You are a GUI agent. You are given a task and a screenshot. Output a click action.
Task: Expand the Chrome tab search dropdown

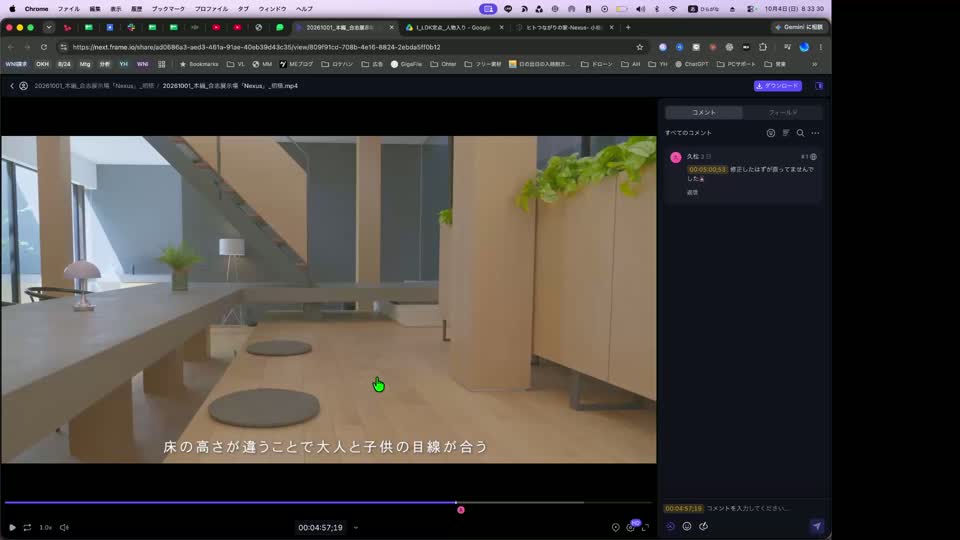click(49, 28)
